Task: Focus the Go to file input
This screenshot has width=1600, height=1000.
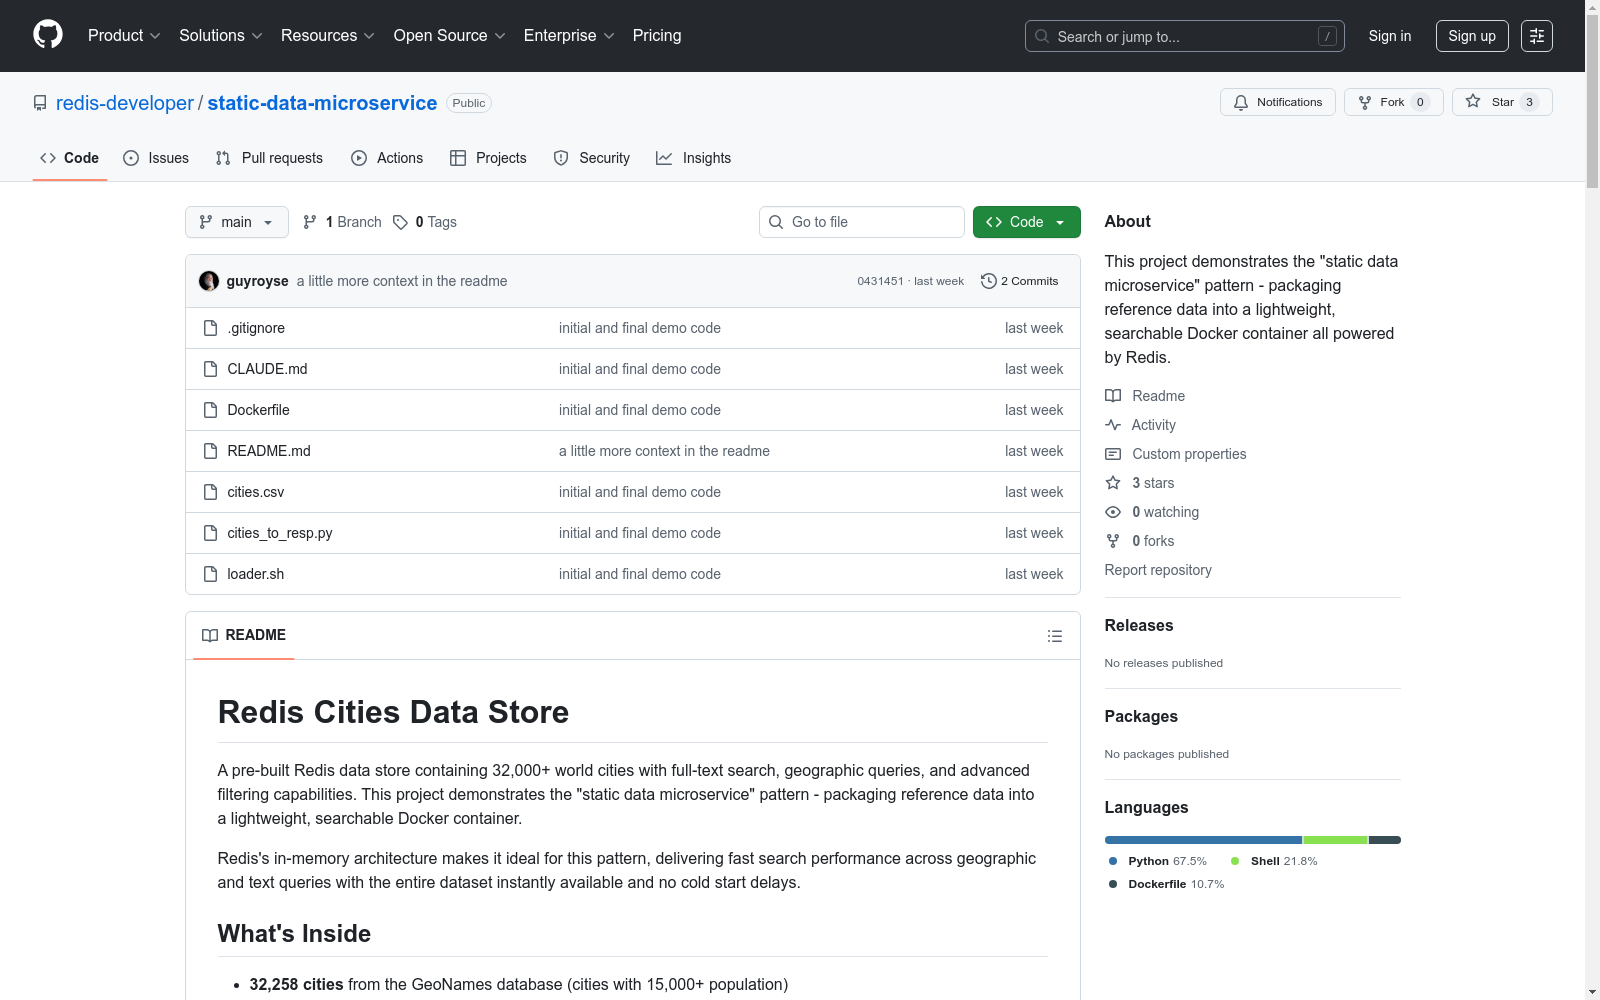Action: (862, 222)
